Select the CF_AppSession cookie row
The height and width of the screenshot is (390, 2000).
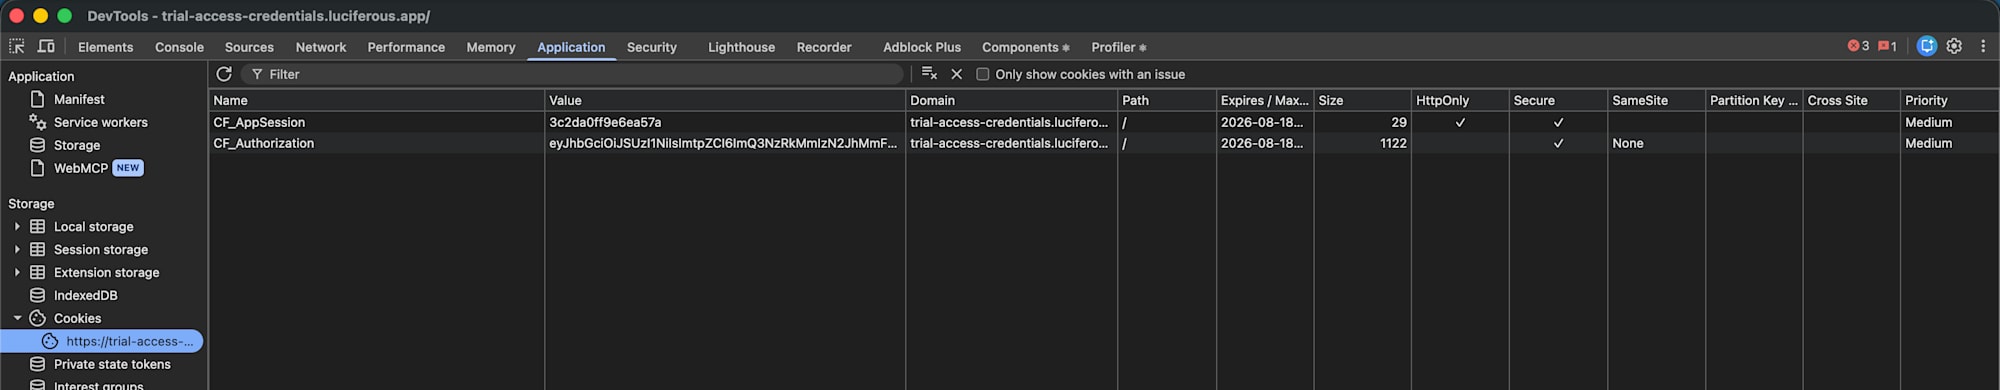coord(1104,122)
